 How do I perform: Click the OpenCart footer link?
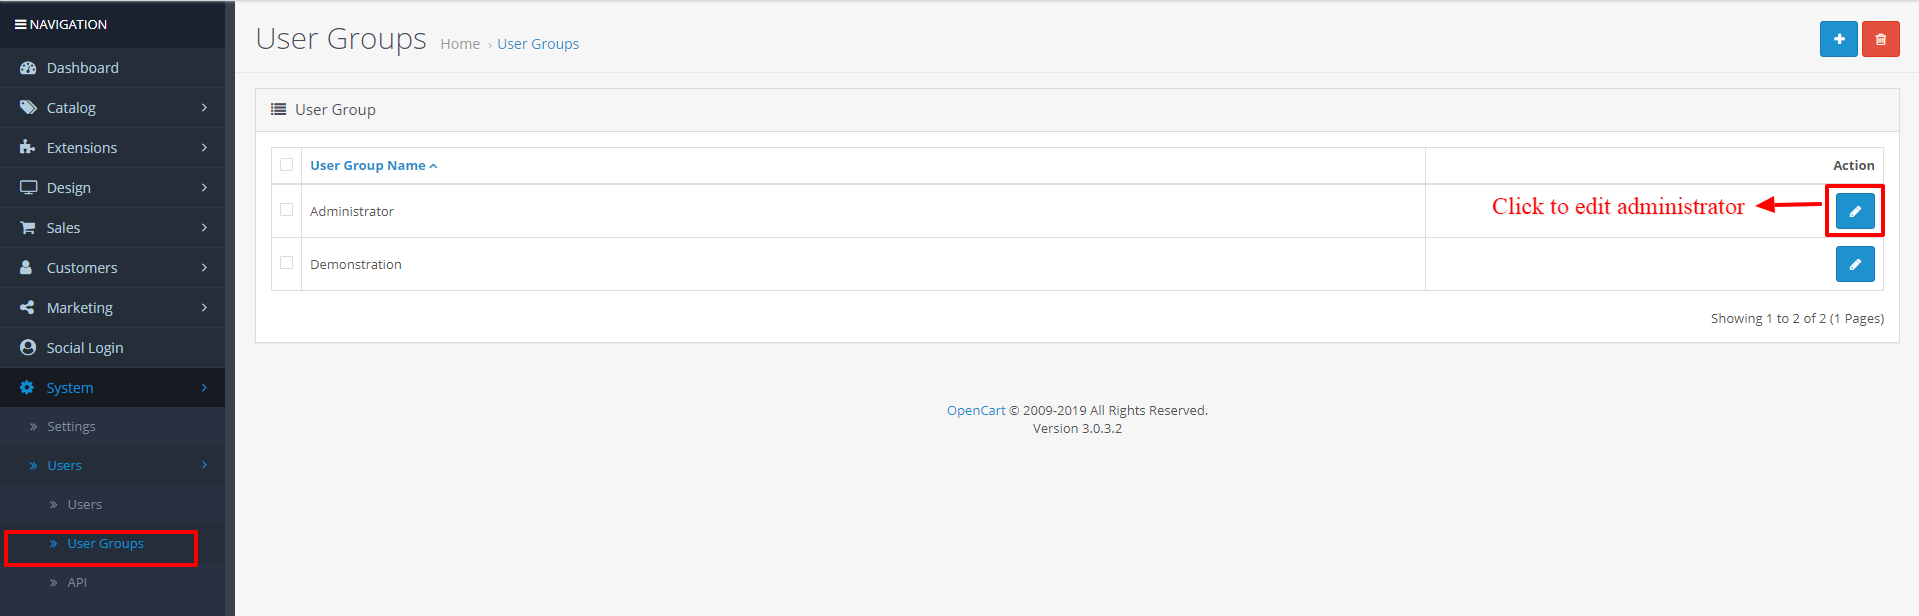pyautogui.click(x=976, y=411)
